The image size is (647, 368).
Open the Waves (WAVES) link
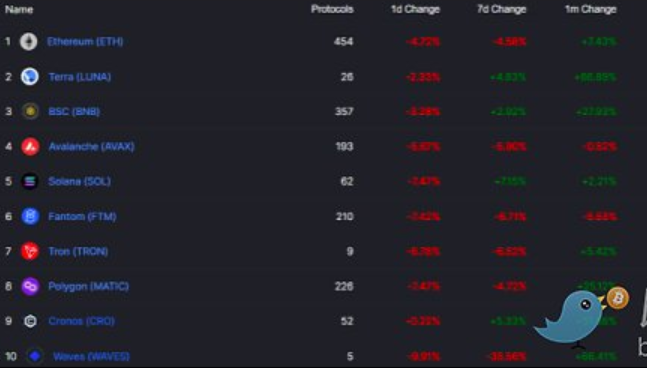pos(91,356)
